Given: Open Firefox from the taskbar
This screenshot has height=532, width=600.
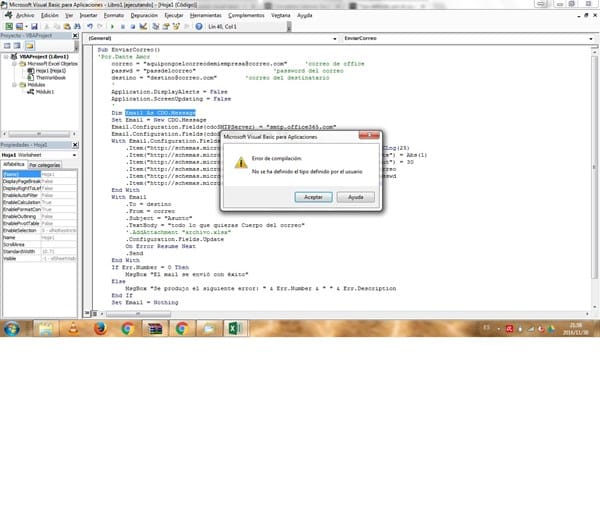Looking at the screenshot, I should point(101,328).
